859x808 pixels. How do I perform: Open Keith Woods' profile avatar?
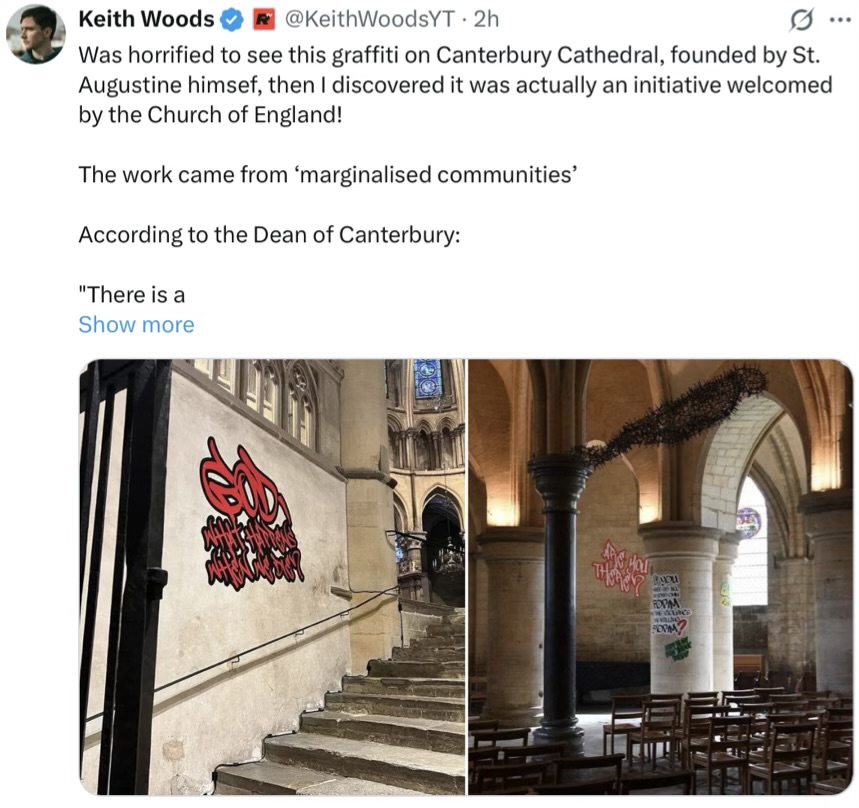[36, 33]
